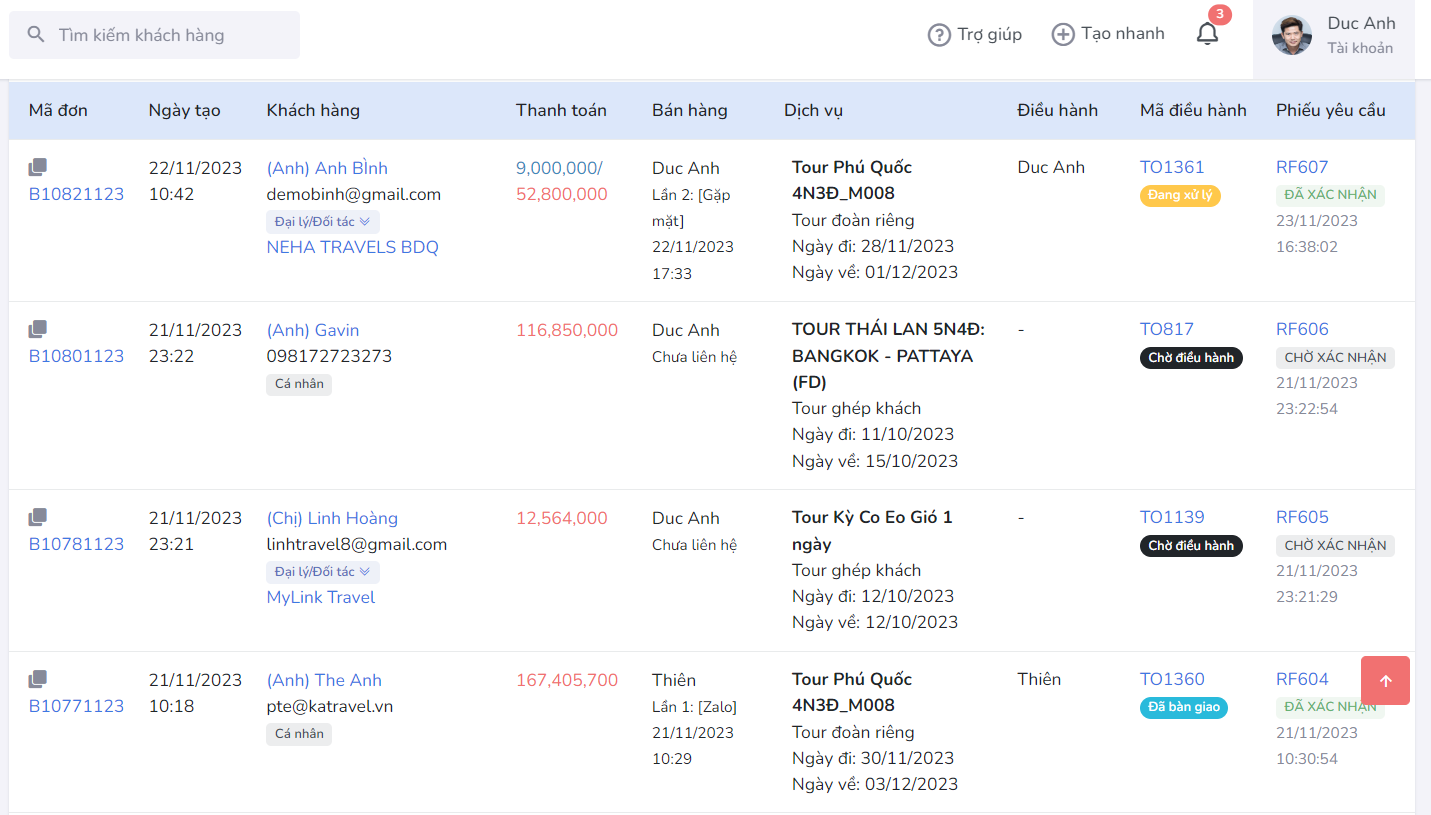Click phone number 098172723273
Screen dimensions: 1431x815
329,356
